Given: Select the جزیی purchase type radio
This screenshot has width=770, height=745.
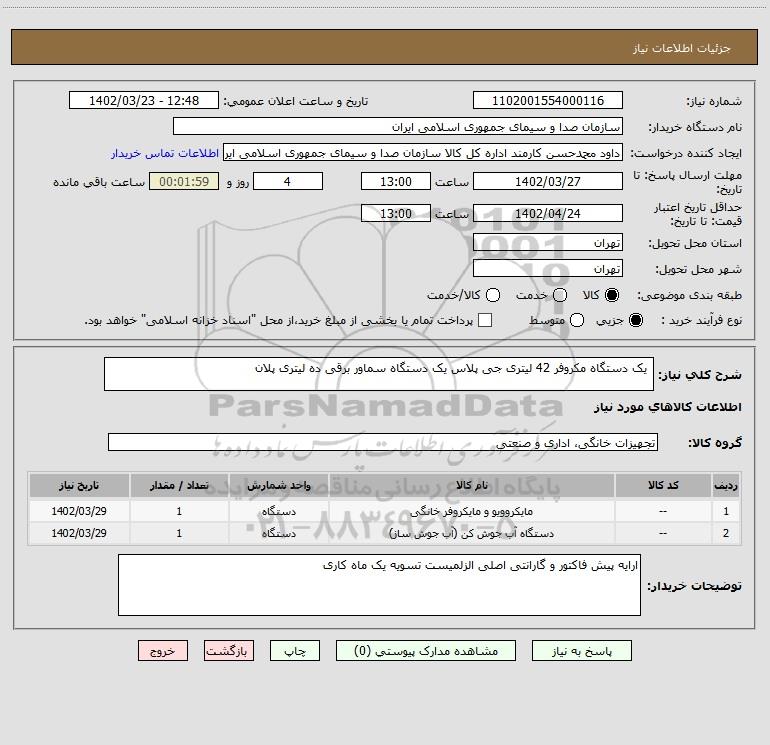Looking at the screenshot, I should 636,320.
